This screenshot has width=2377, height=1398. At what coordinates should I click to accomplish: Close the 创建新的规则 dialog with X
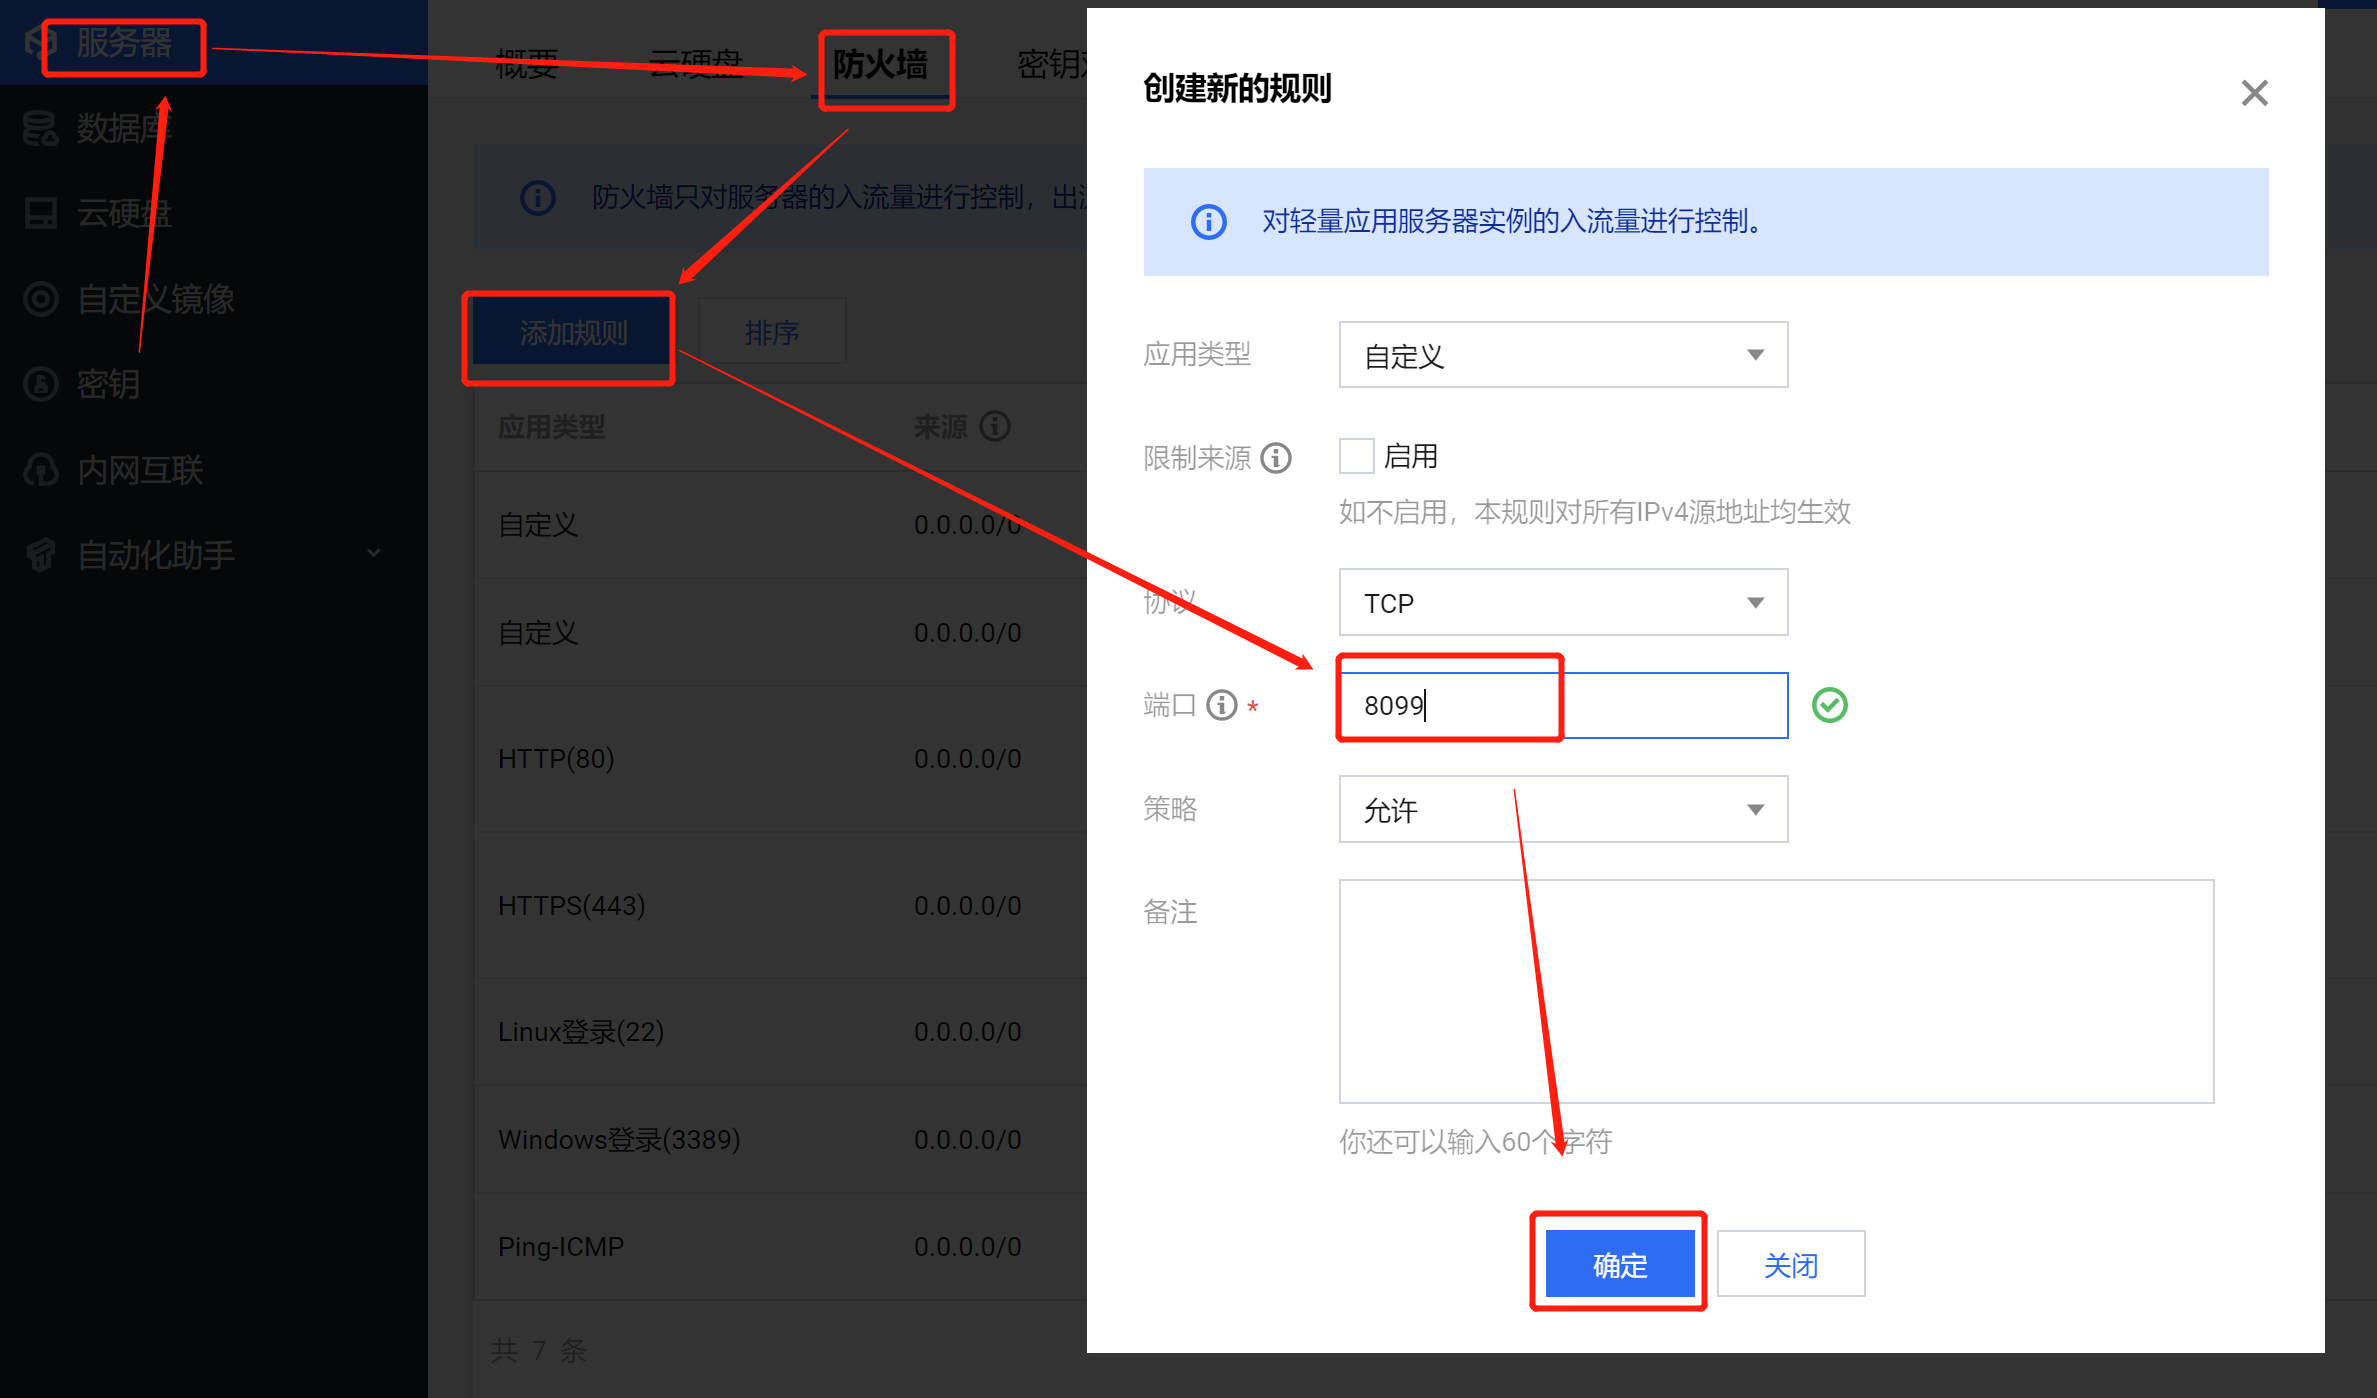pyautogui.click(x=2254, y=93)
